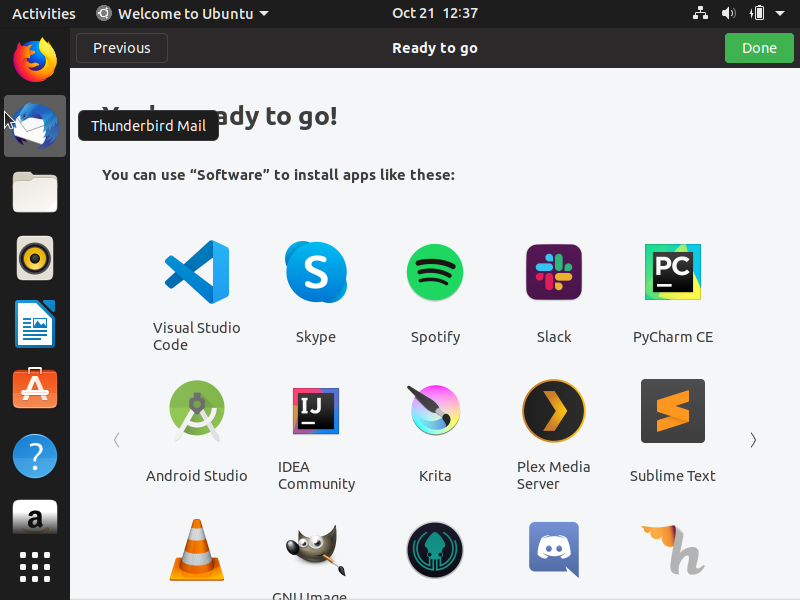Click the Slack label text
Image resolution: width=800 pixels, height=600 pixels.
(554, 337)
